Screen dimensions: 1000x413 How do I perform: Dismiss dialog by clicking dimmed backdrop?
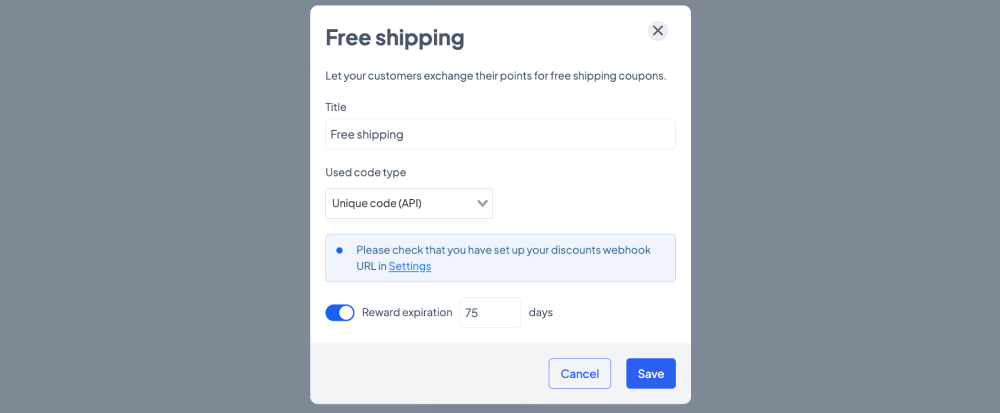tap(155, 206)
